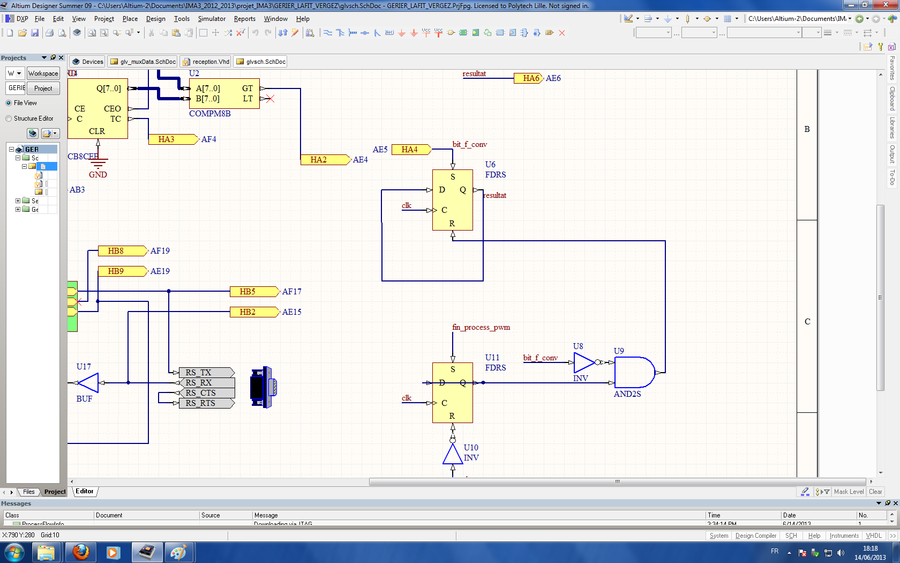The width and height of the screenshot is (900, 563).
Task: Select the Structure Editor radio button
Action: (x=7, y=118)
